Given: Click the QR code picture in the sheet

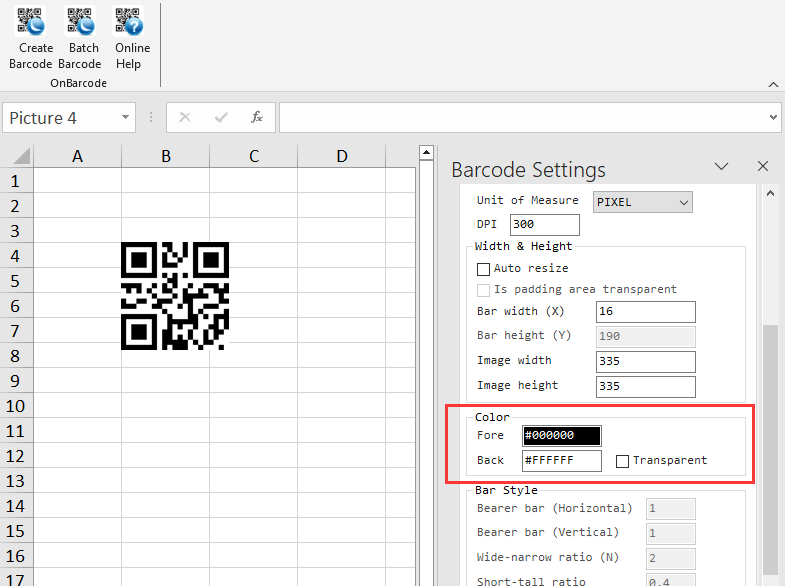Looking at the screenshot, I should 175,296.
